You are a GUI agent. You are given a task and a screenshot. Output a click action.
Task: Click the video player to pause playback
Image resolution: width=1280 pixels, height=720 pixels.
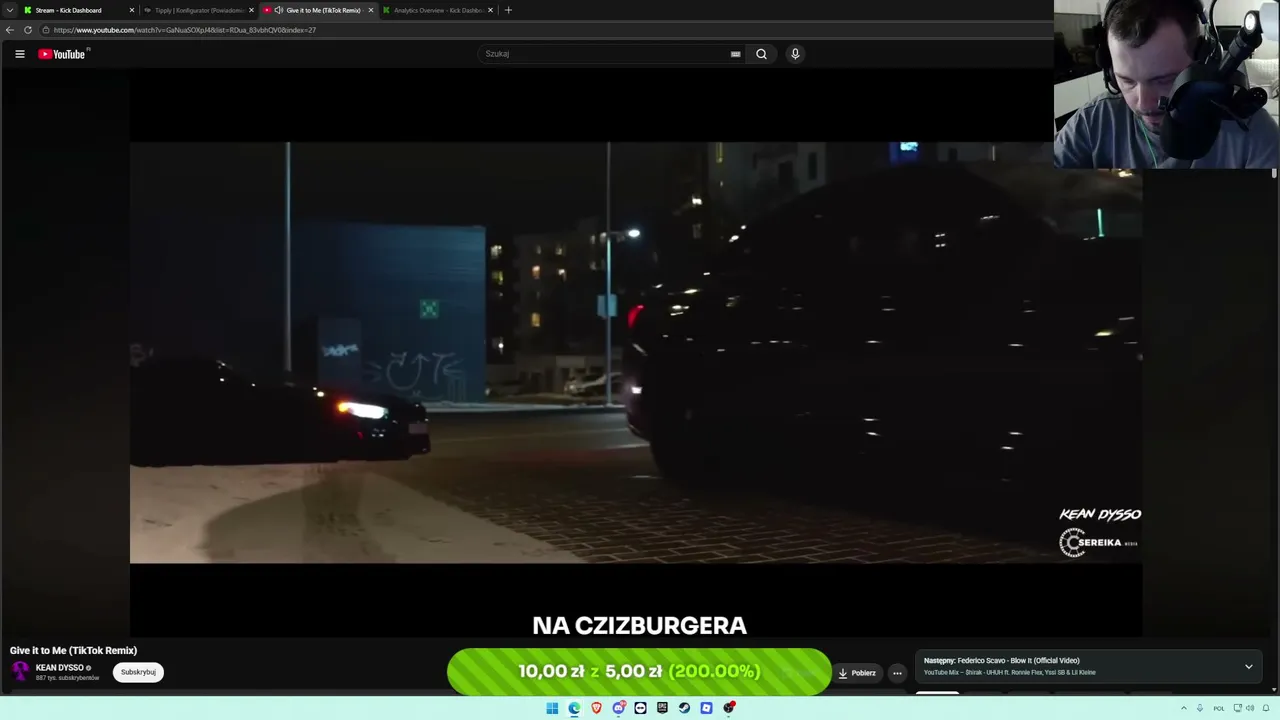pos(636,353)
